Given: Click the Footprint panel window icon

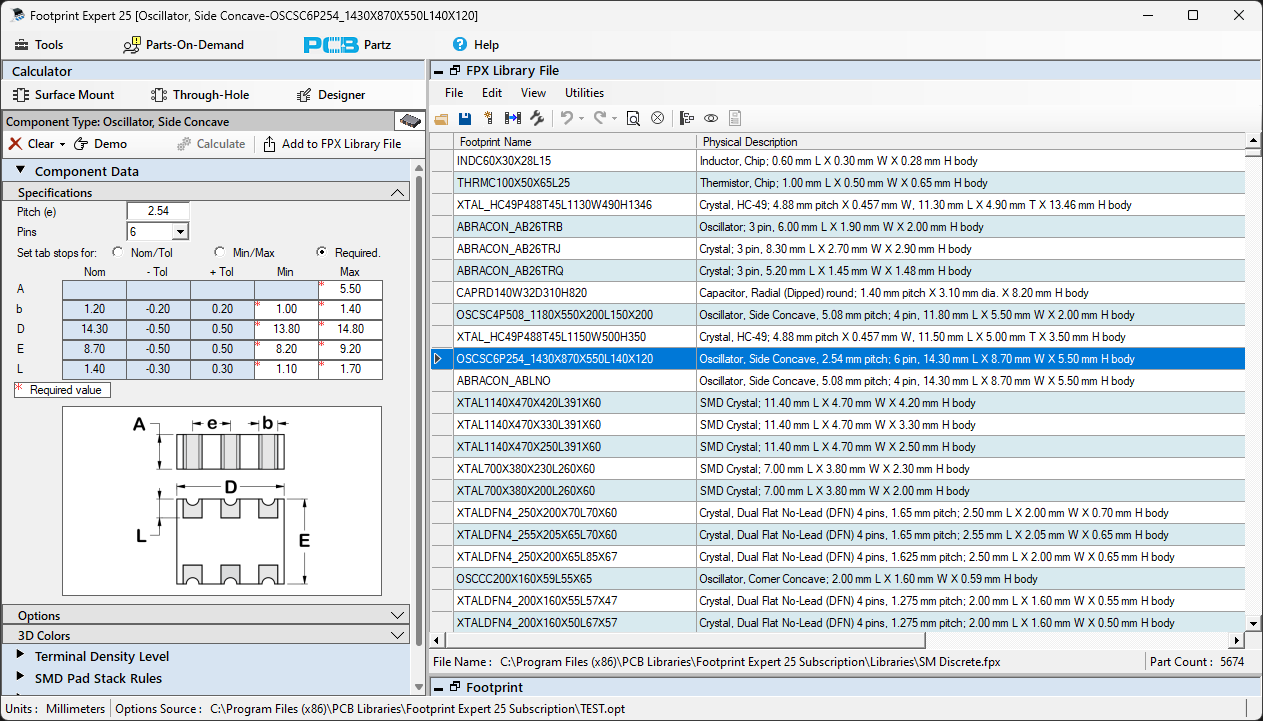Looking at the screenshot, I should pyautogui.click(x=455, y=688).
